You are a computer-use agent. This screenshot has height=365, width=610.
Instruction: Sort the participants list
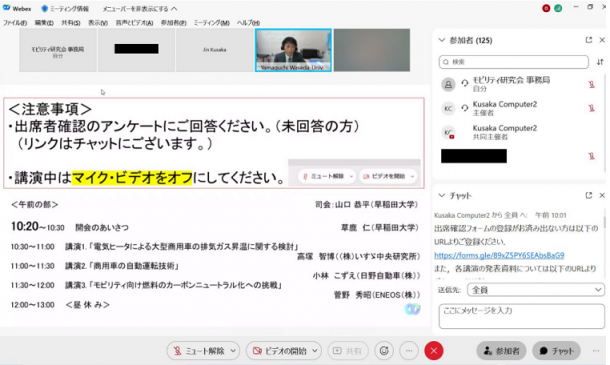[600, 62]
